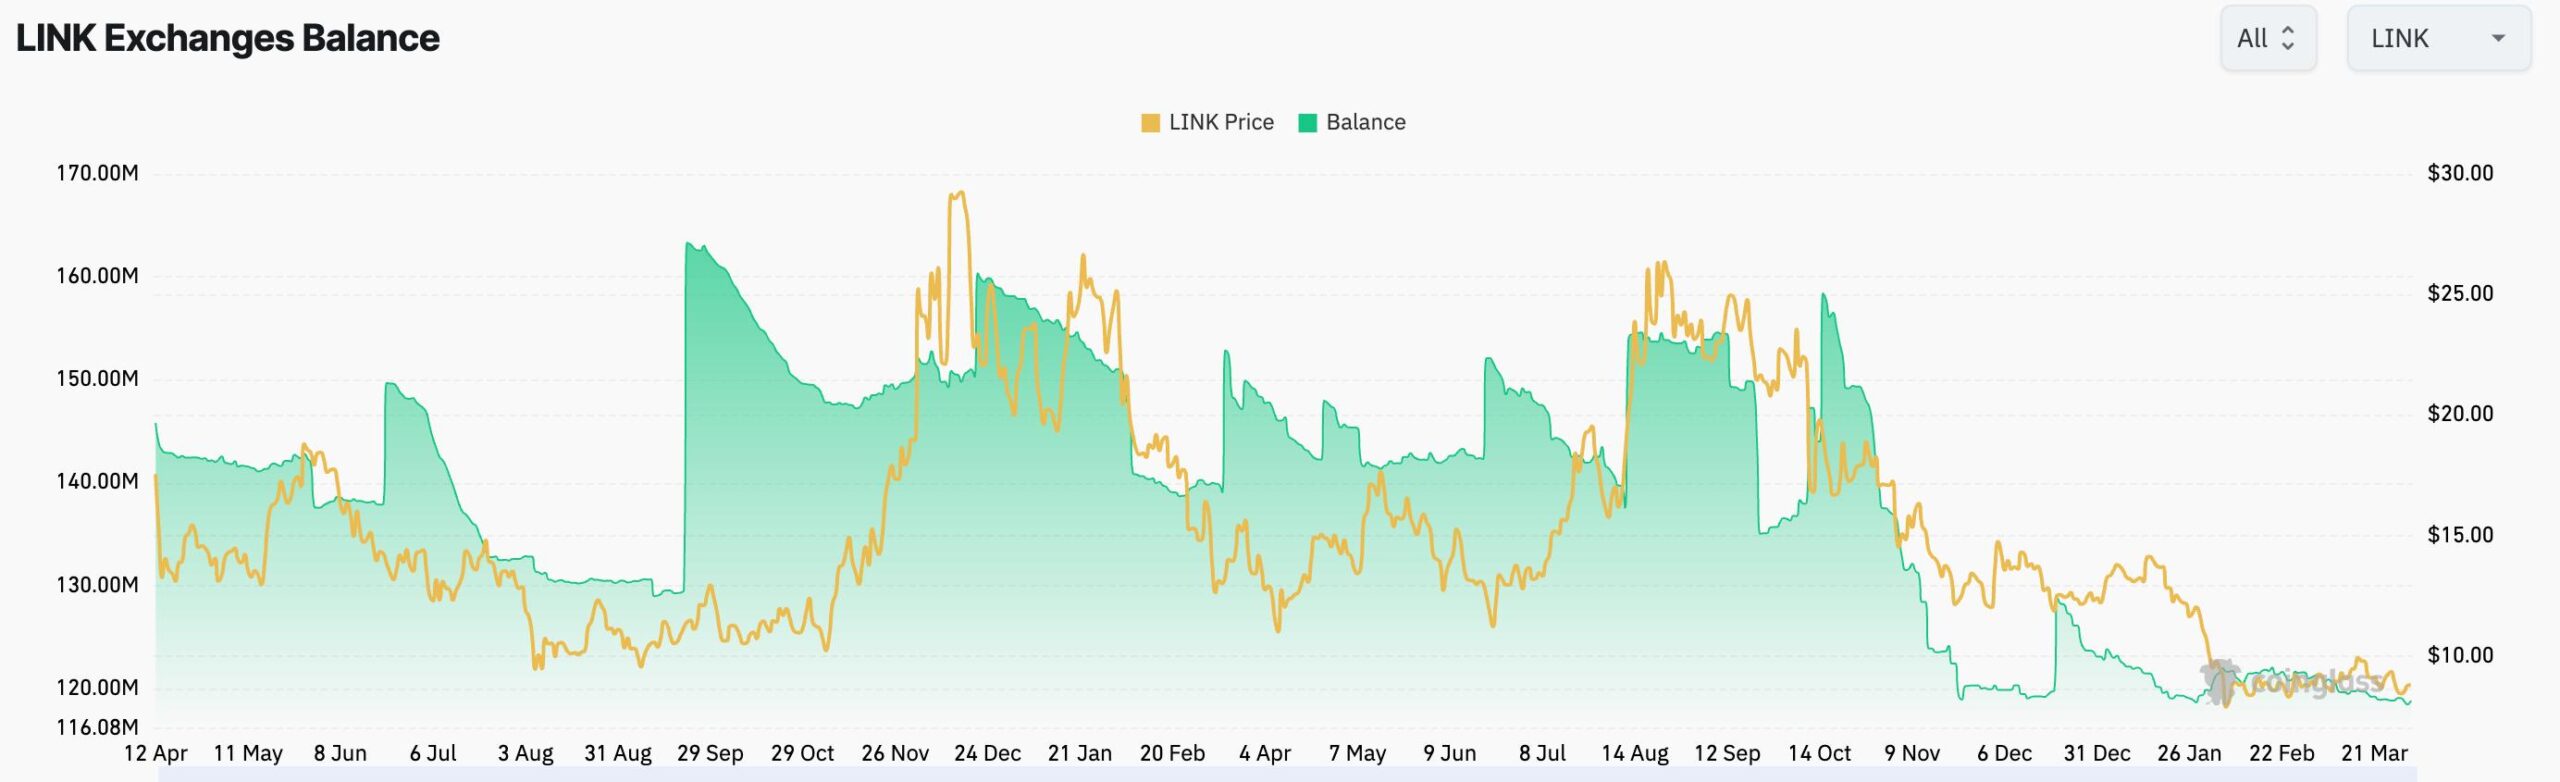Click the 140.00M left axis label
Viewport: 2560px width, 782px height.
(x=97, y=481)
